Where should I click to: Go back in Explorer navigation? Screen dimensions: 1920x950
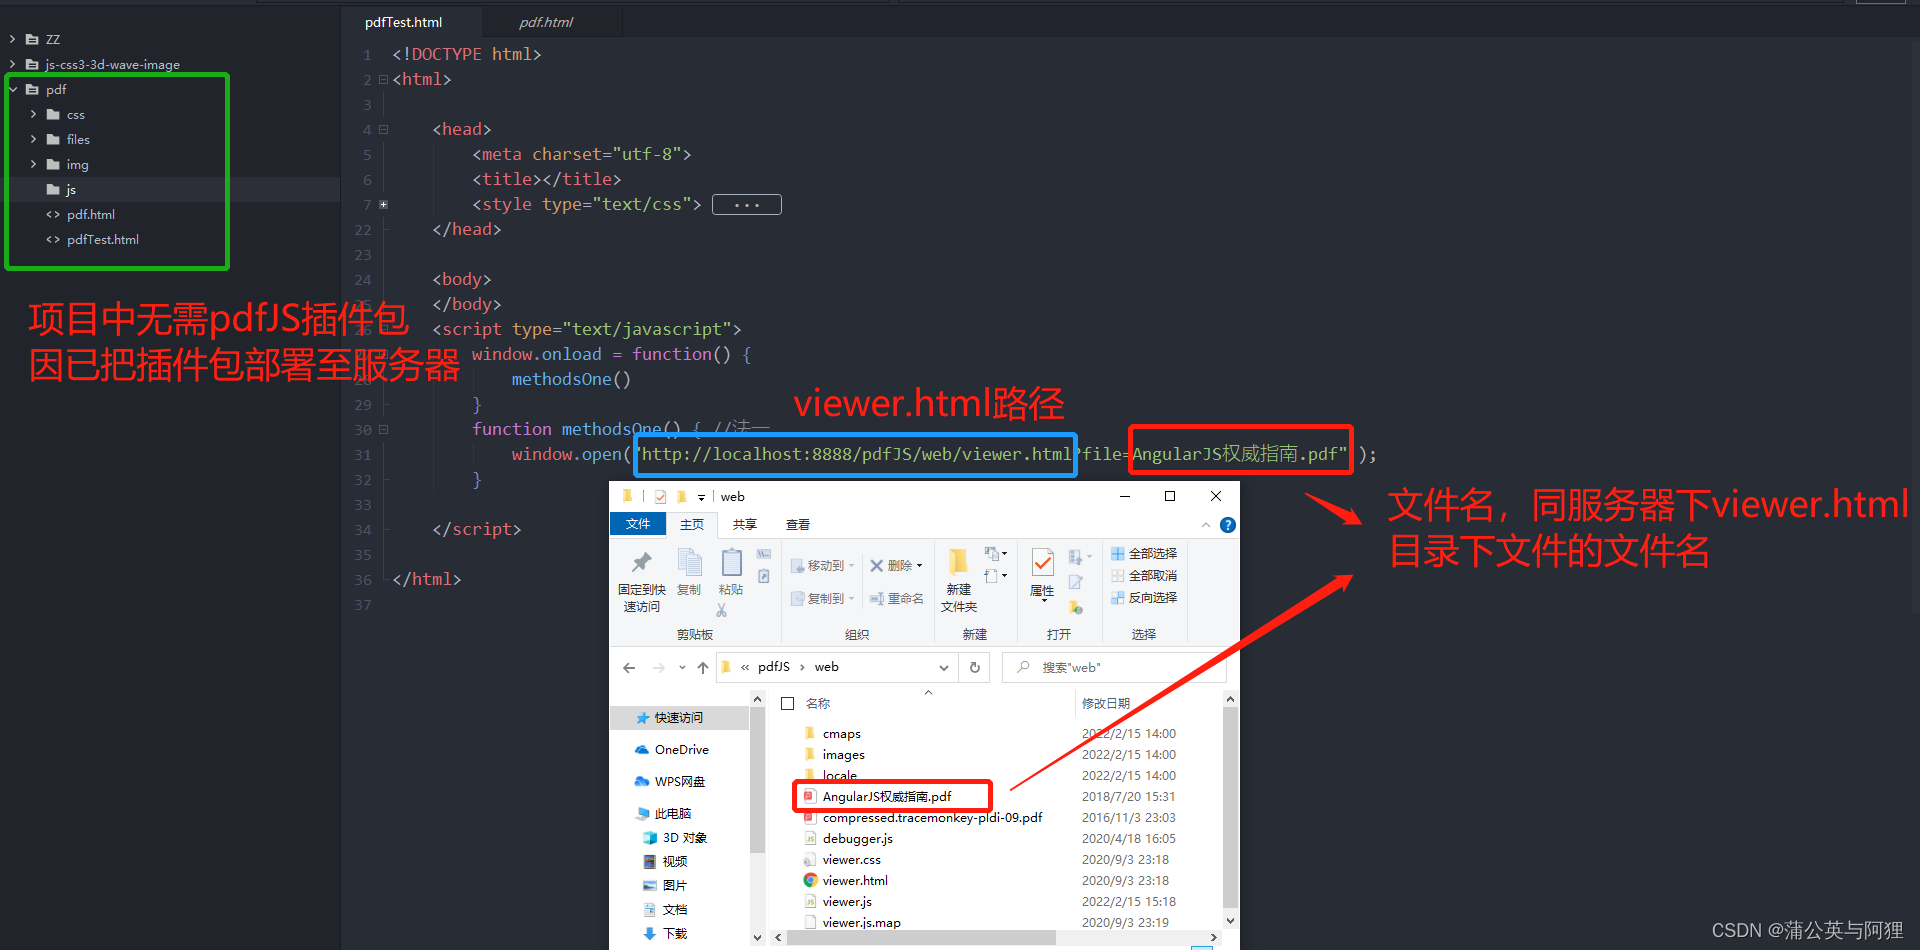coord(629,668)
